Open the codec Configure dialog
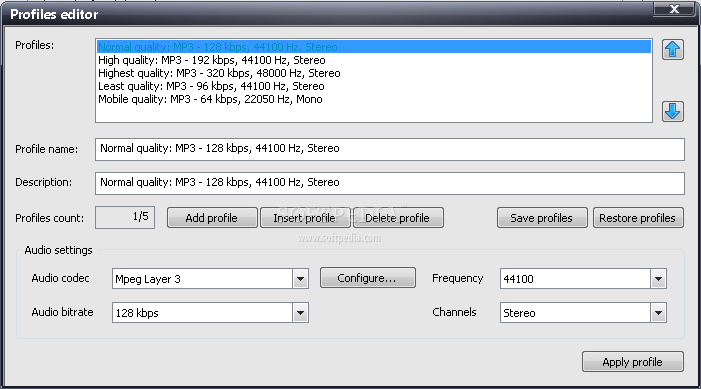 367,278
